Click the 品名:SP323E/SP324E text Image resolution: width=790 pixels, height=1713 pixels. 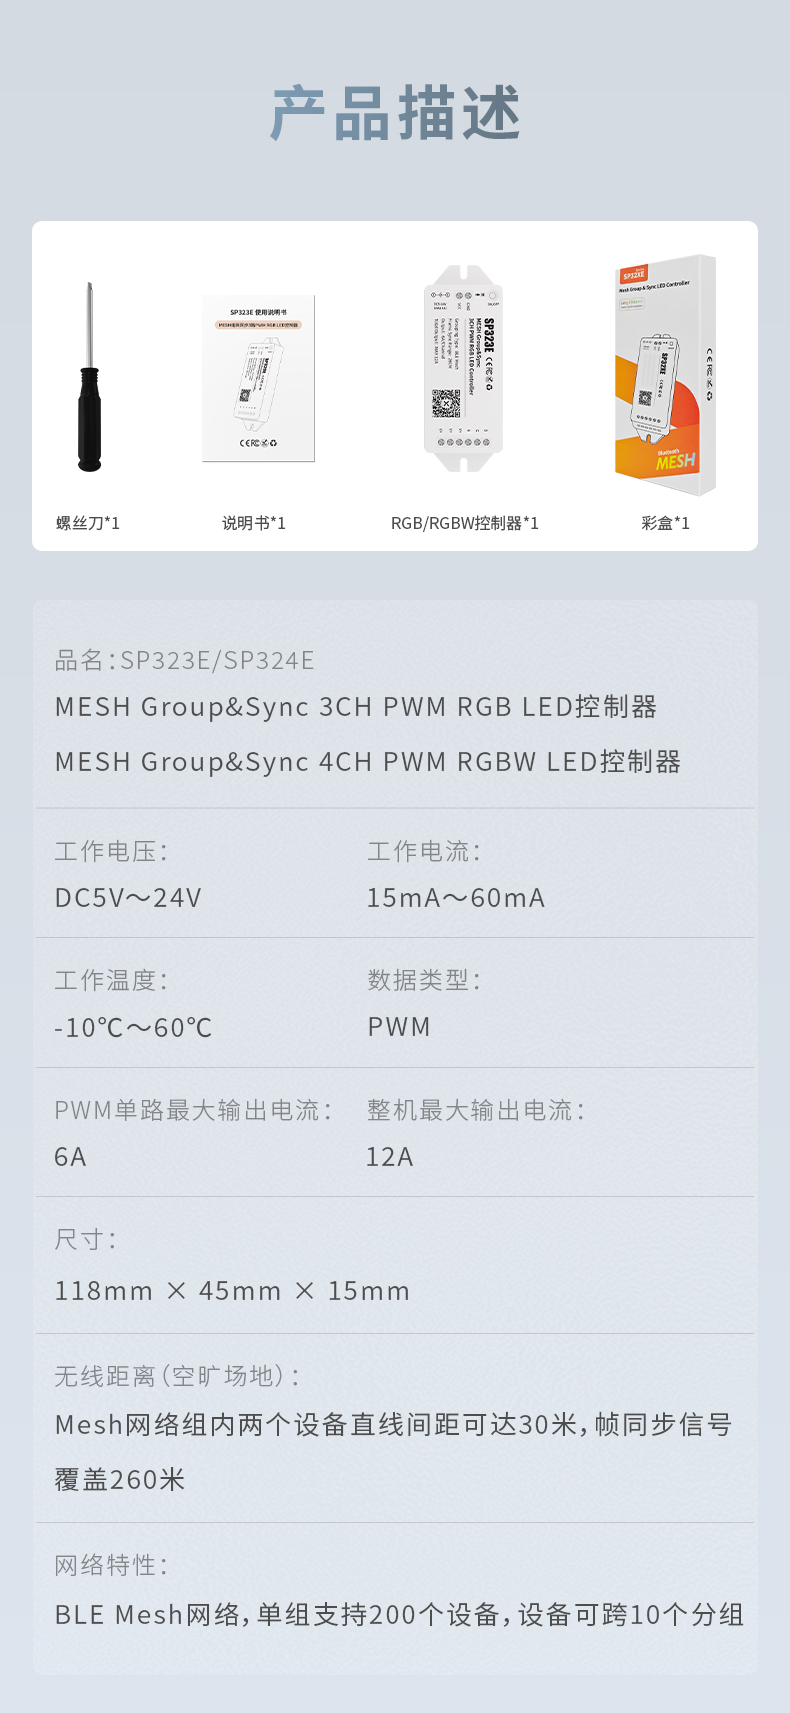coord(185,660)
